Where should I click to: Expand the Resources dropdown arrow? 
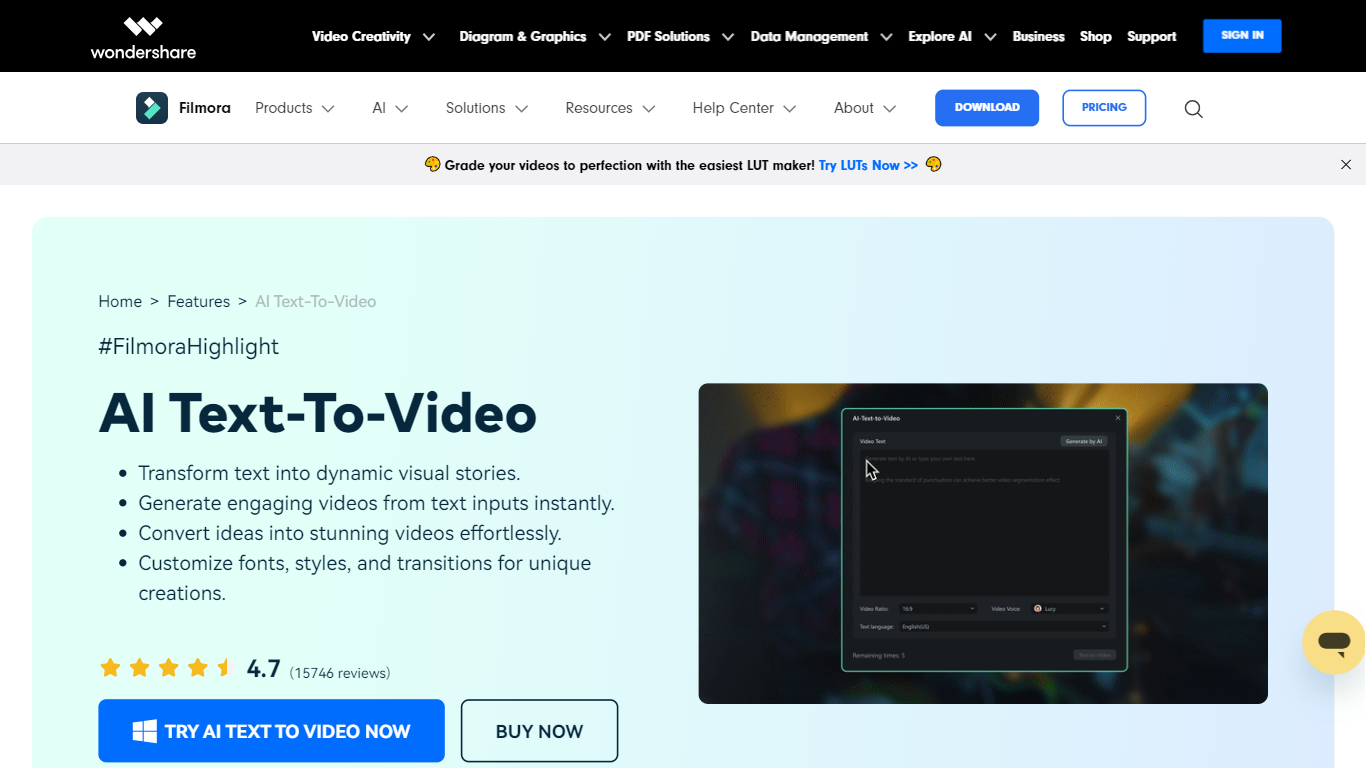click(649, 109)
